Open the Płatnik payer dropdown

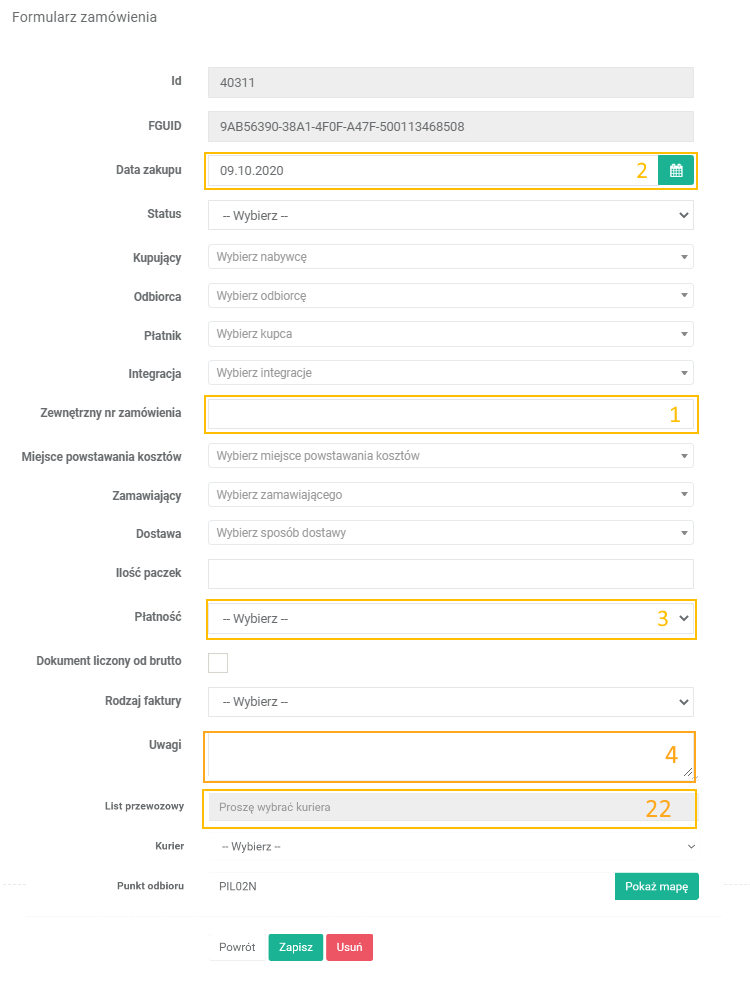(450, 334)
